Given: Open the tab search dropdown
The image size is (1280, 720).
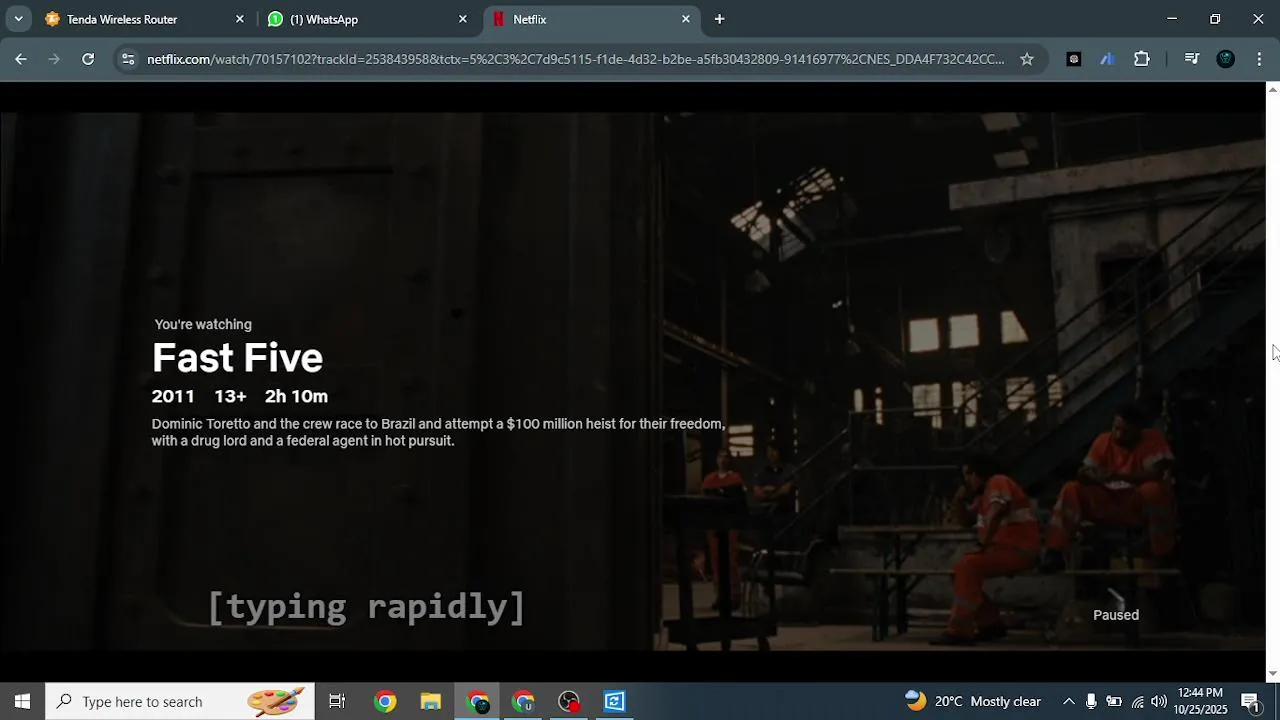Looking at the screenshot, I should coord(18,19).
